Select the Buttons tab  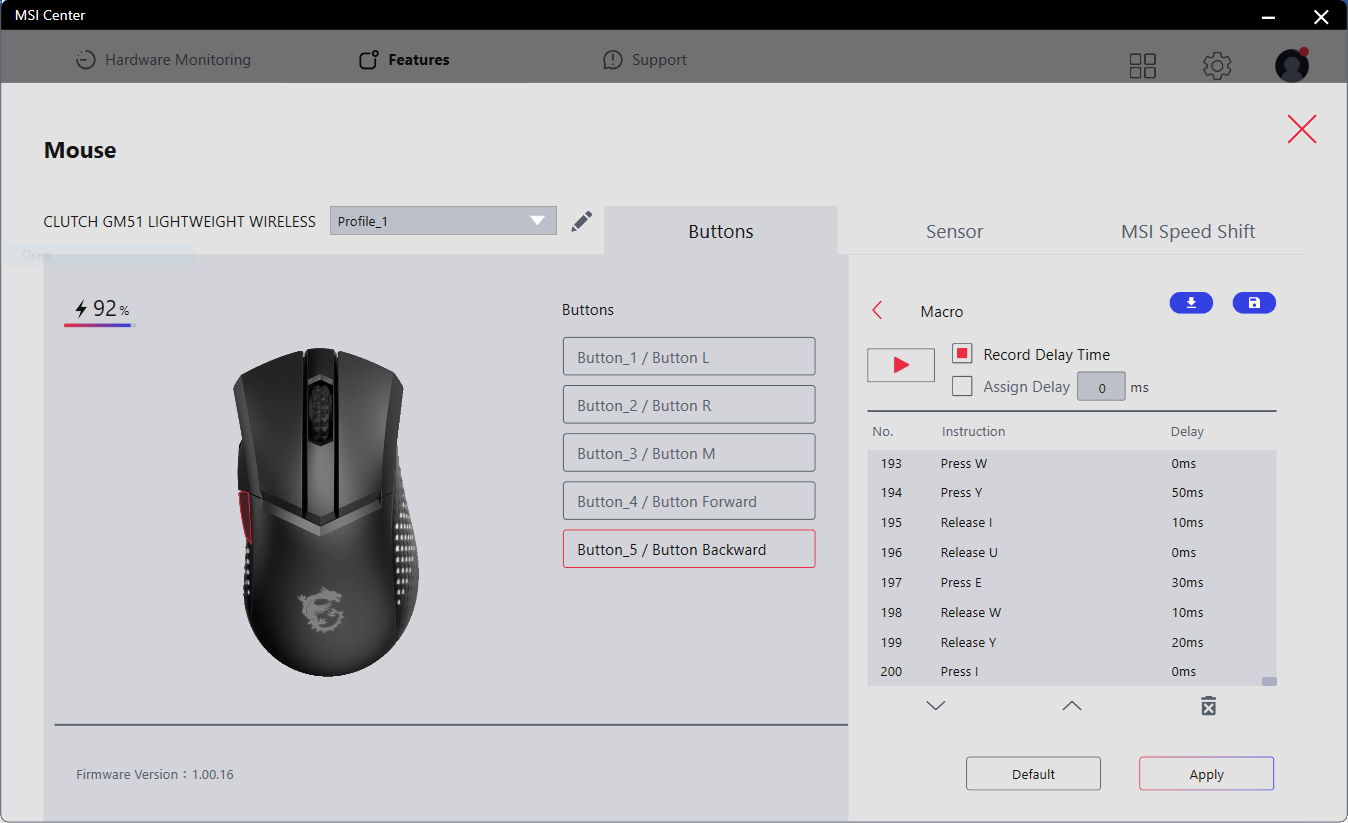click(721, 231)
